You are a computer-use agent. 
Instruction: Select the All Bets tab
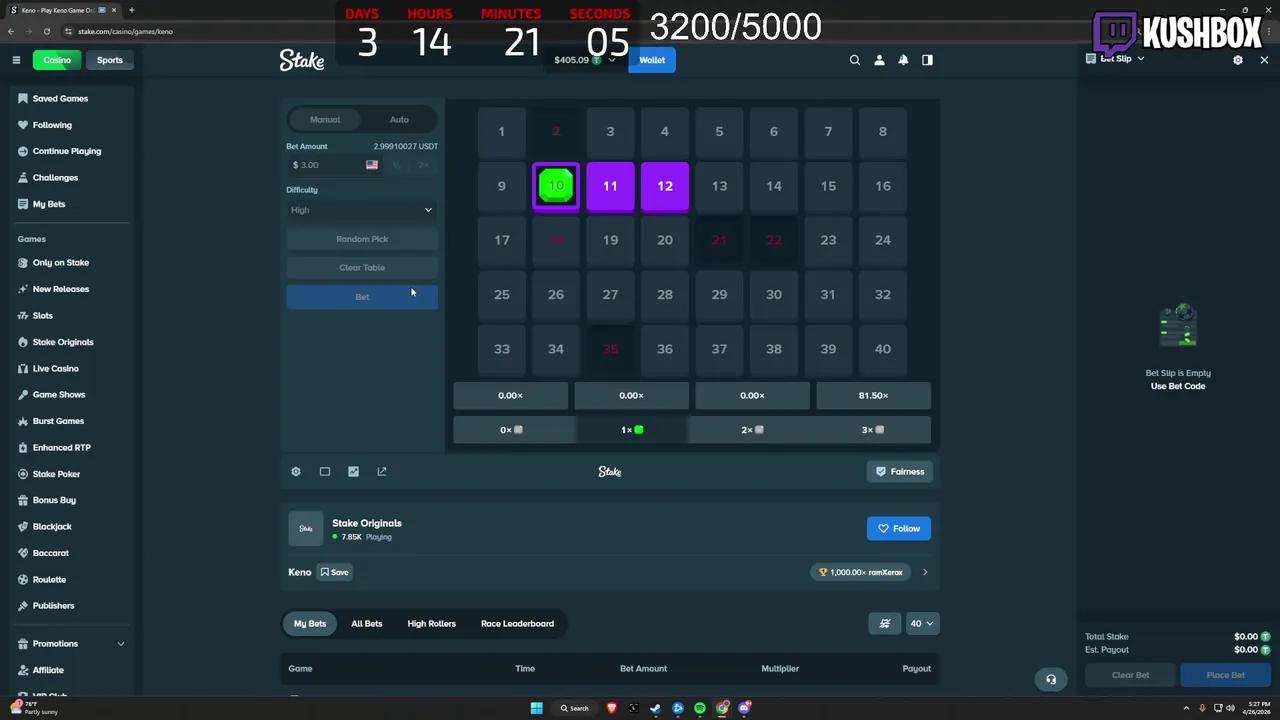(367, 623)
